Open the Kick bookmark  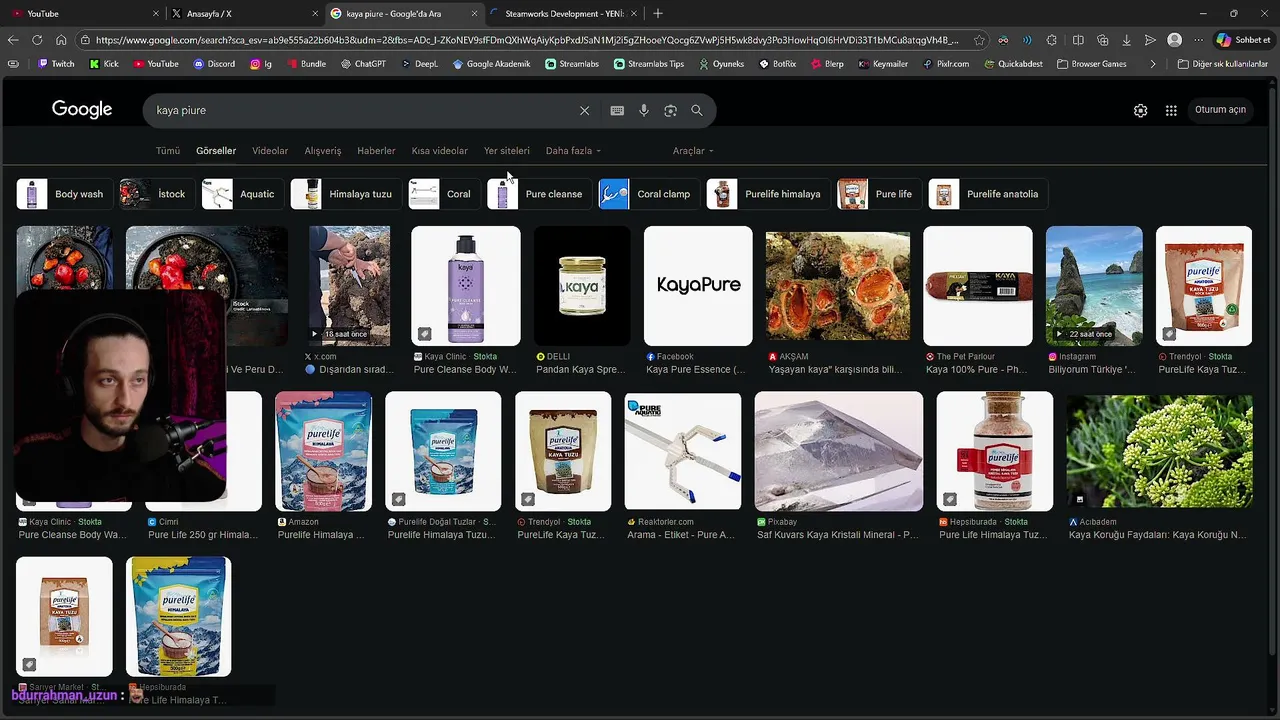point(104,64)
